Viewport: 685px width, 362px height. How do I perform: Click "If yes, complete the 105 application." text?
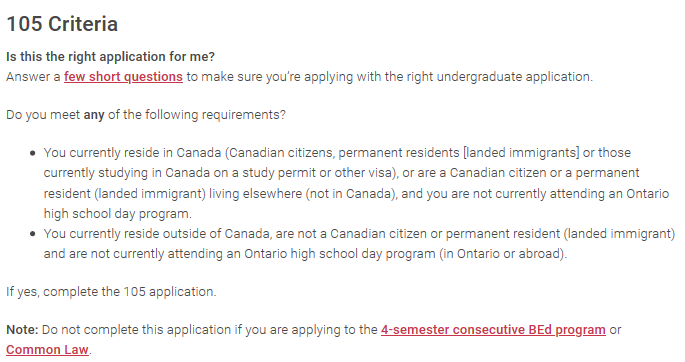(111, 292)
